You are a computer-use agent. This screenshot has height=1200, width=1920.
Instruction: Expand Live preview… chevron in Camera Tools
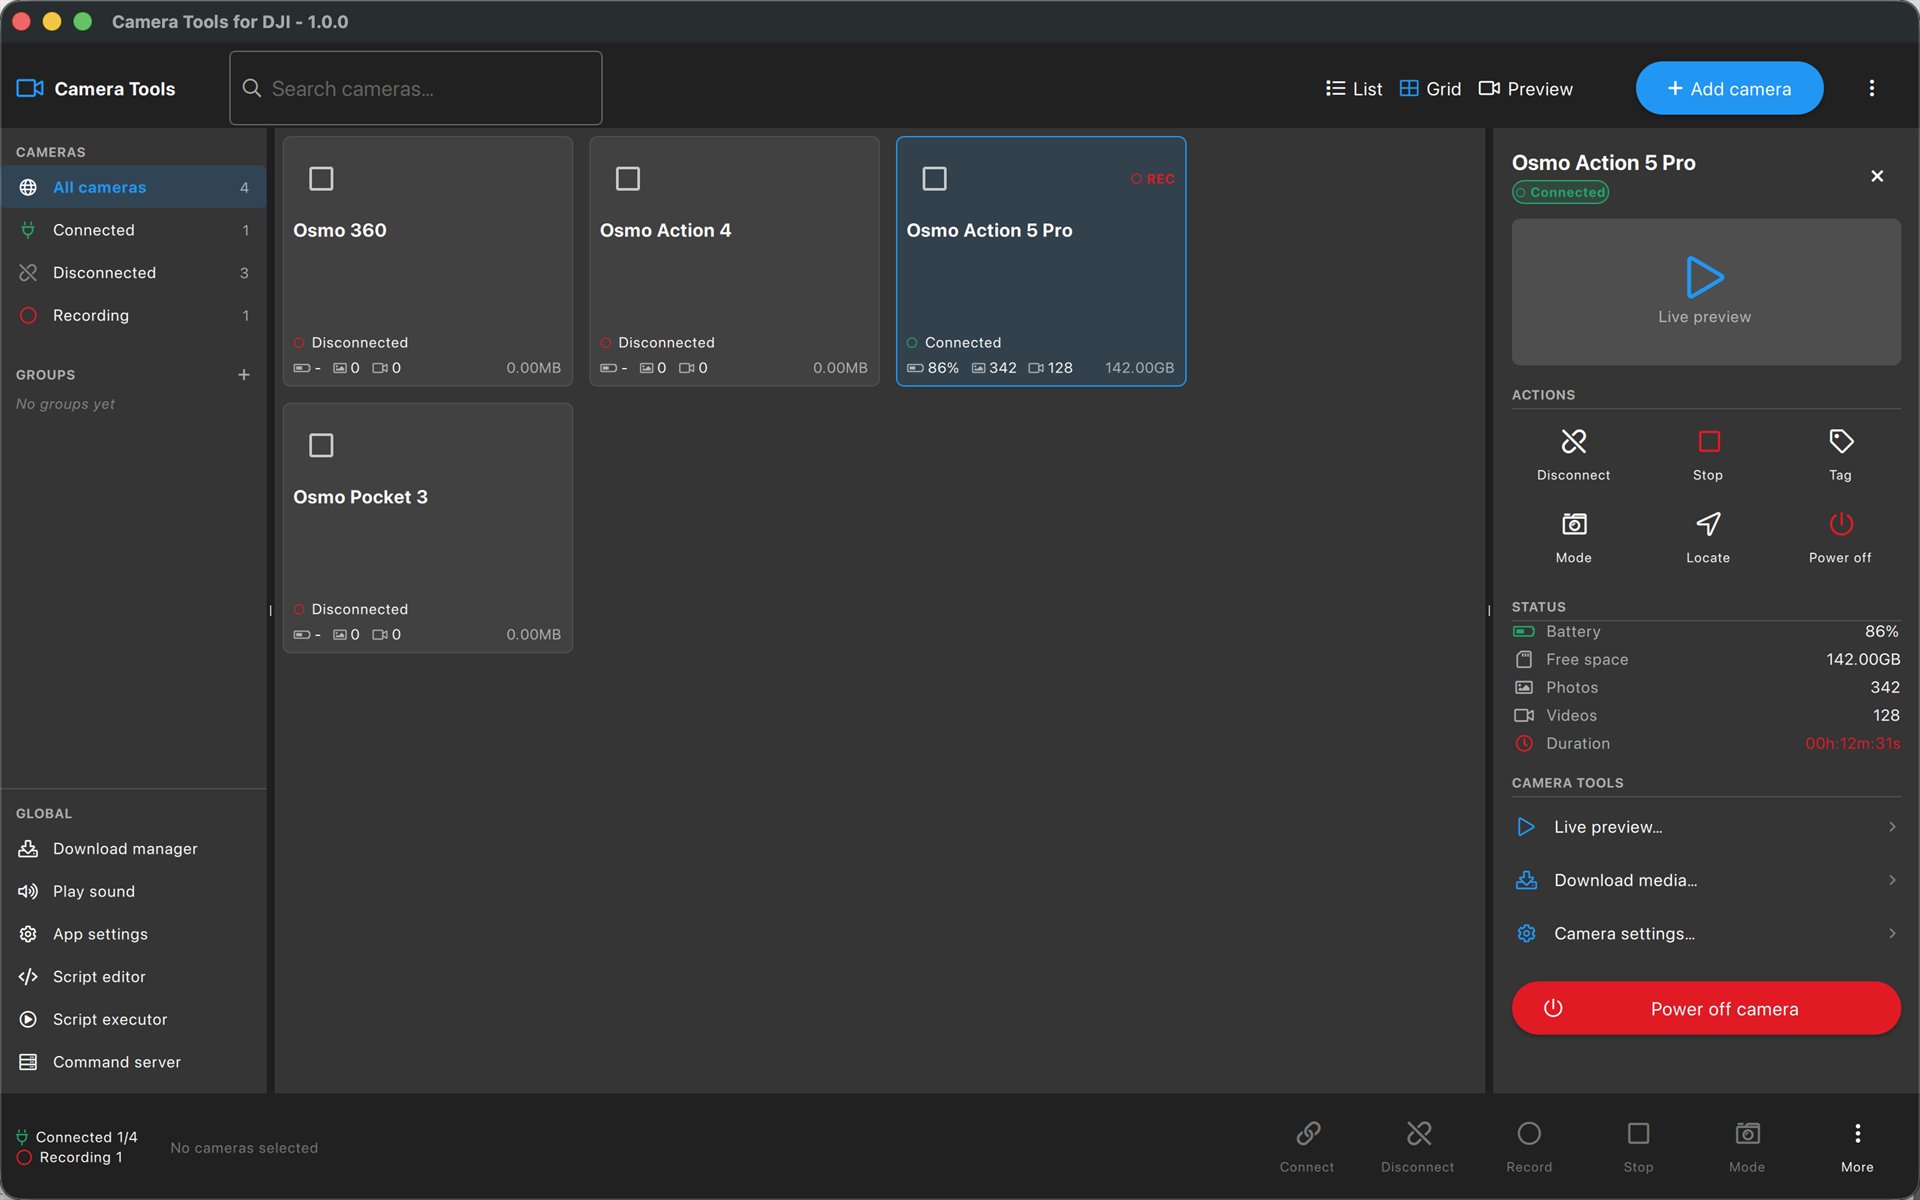[1891, 827]
